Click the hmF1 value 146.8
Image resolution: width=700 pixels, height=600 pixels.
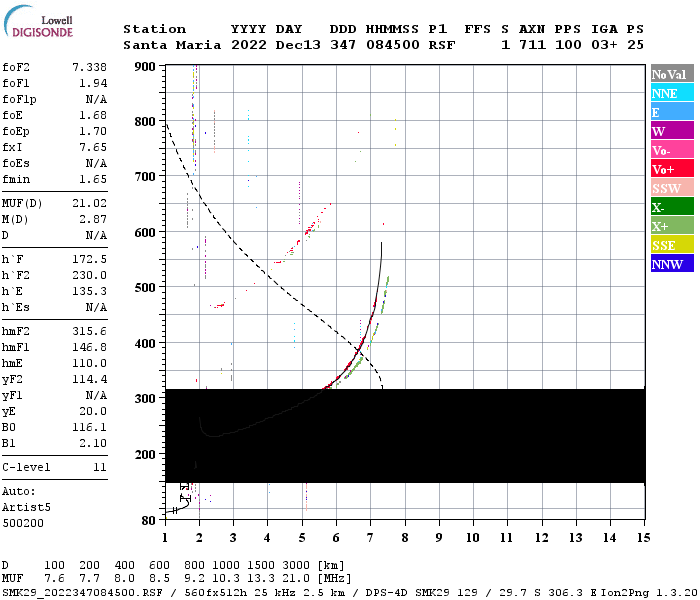pos(89,347)
